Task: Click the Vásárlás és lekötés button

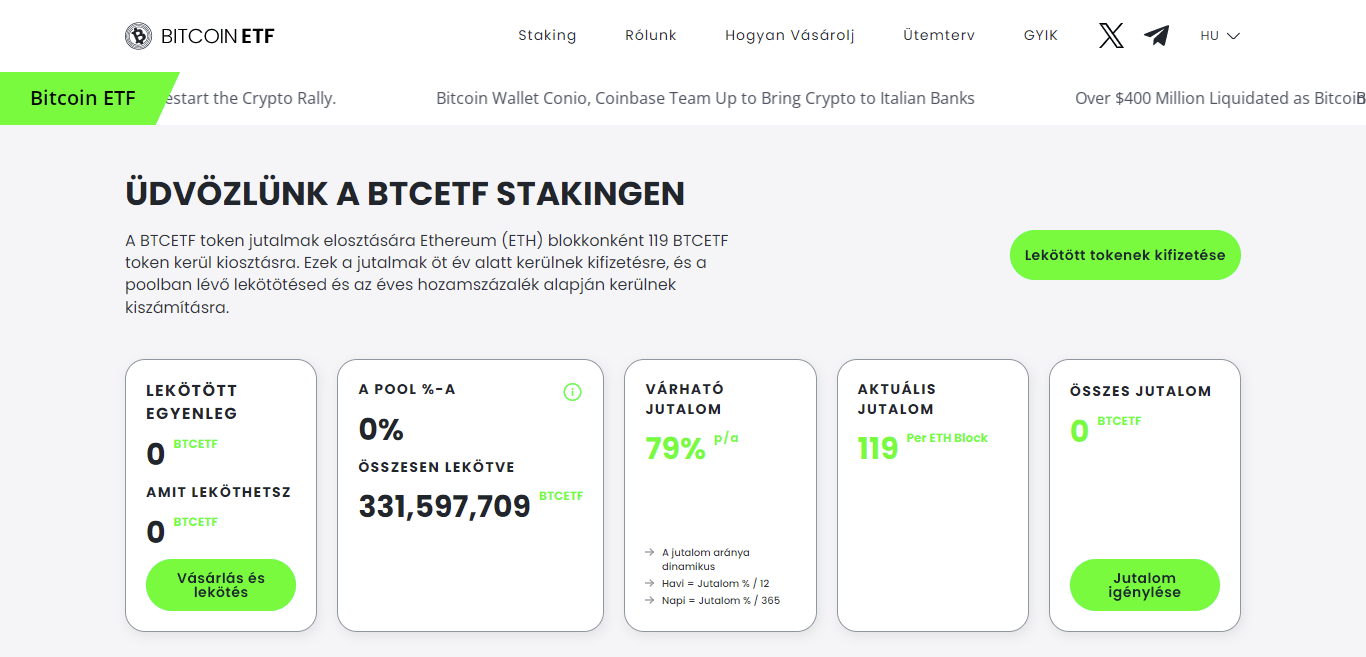Action: (x=221, y=585)
